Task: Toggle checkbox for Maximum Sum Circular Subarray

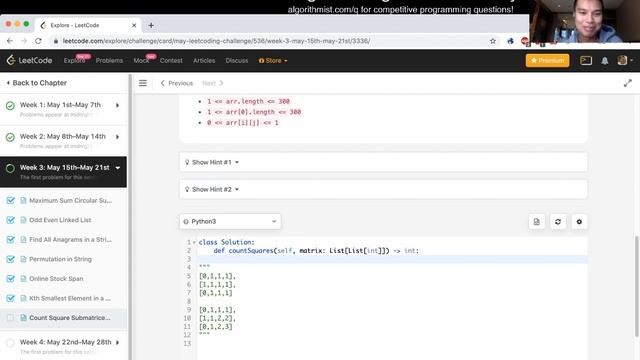Action: click(x=11, y=200)
